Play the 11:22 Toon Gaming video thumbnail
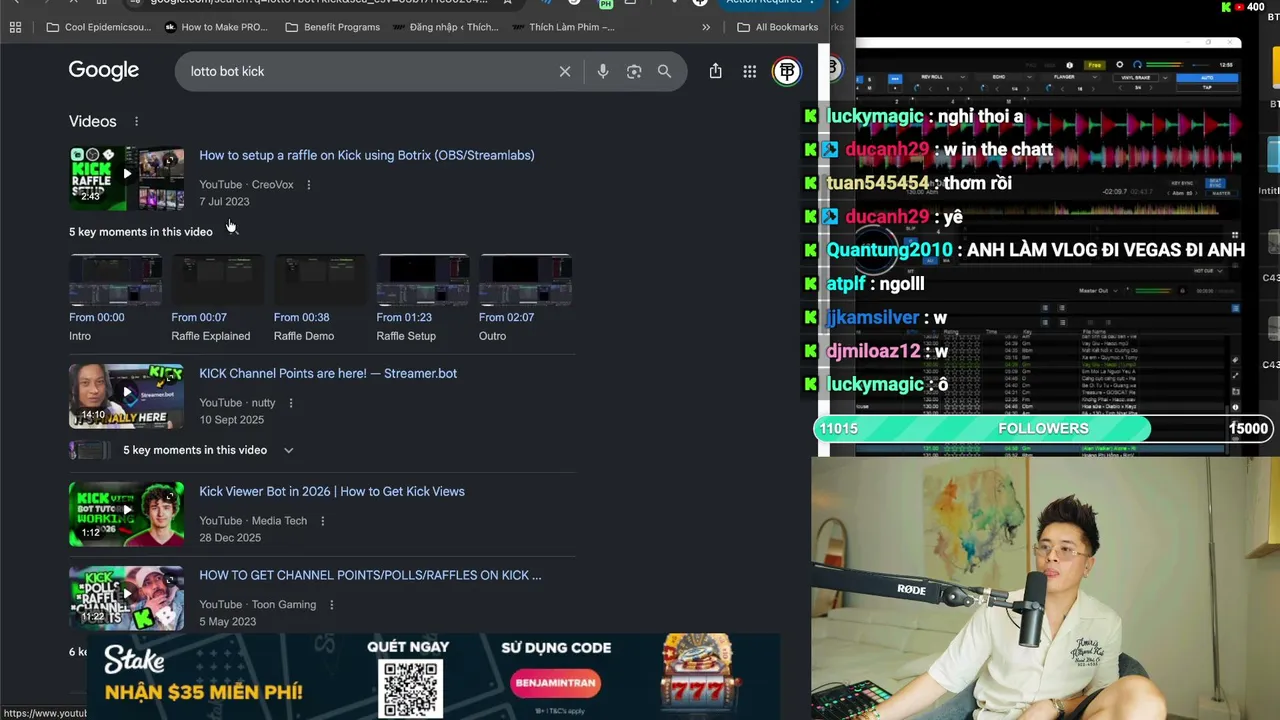The image size is (1280, 720). [126, 598]
